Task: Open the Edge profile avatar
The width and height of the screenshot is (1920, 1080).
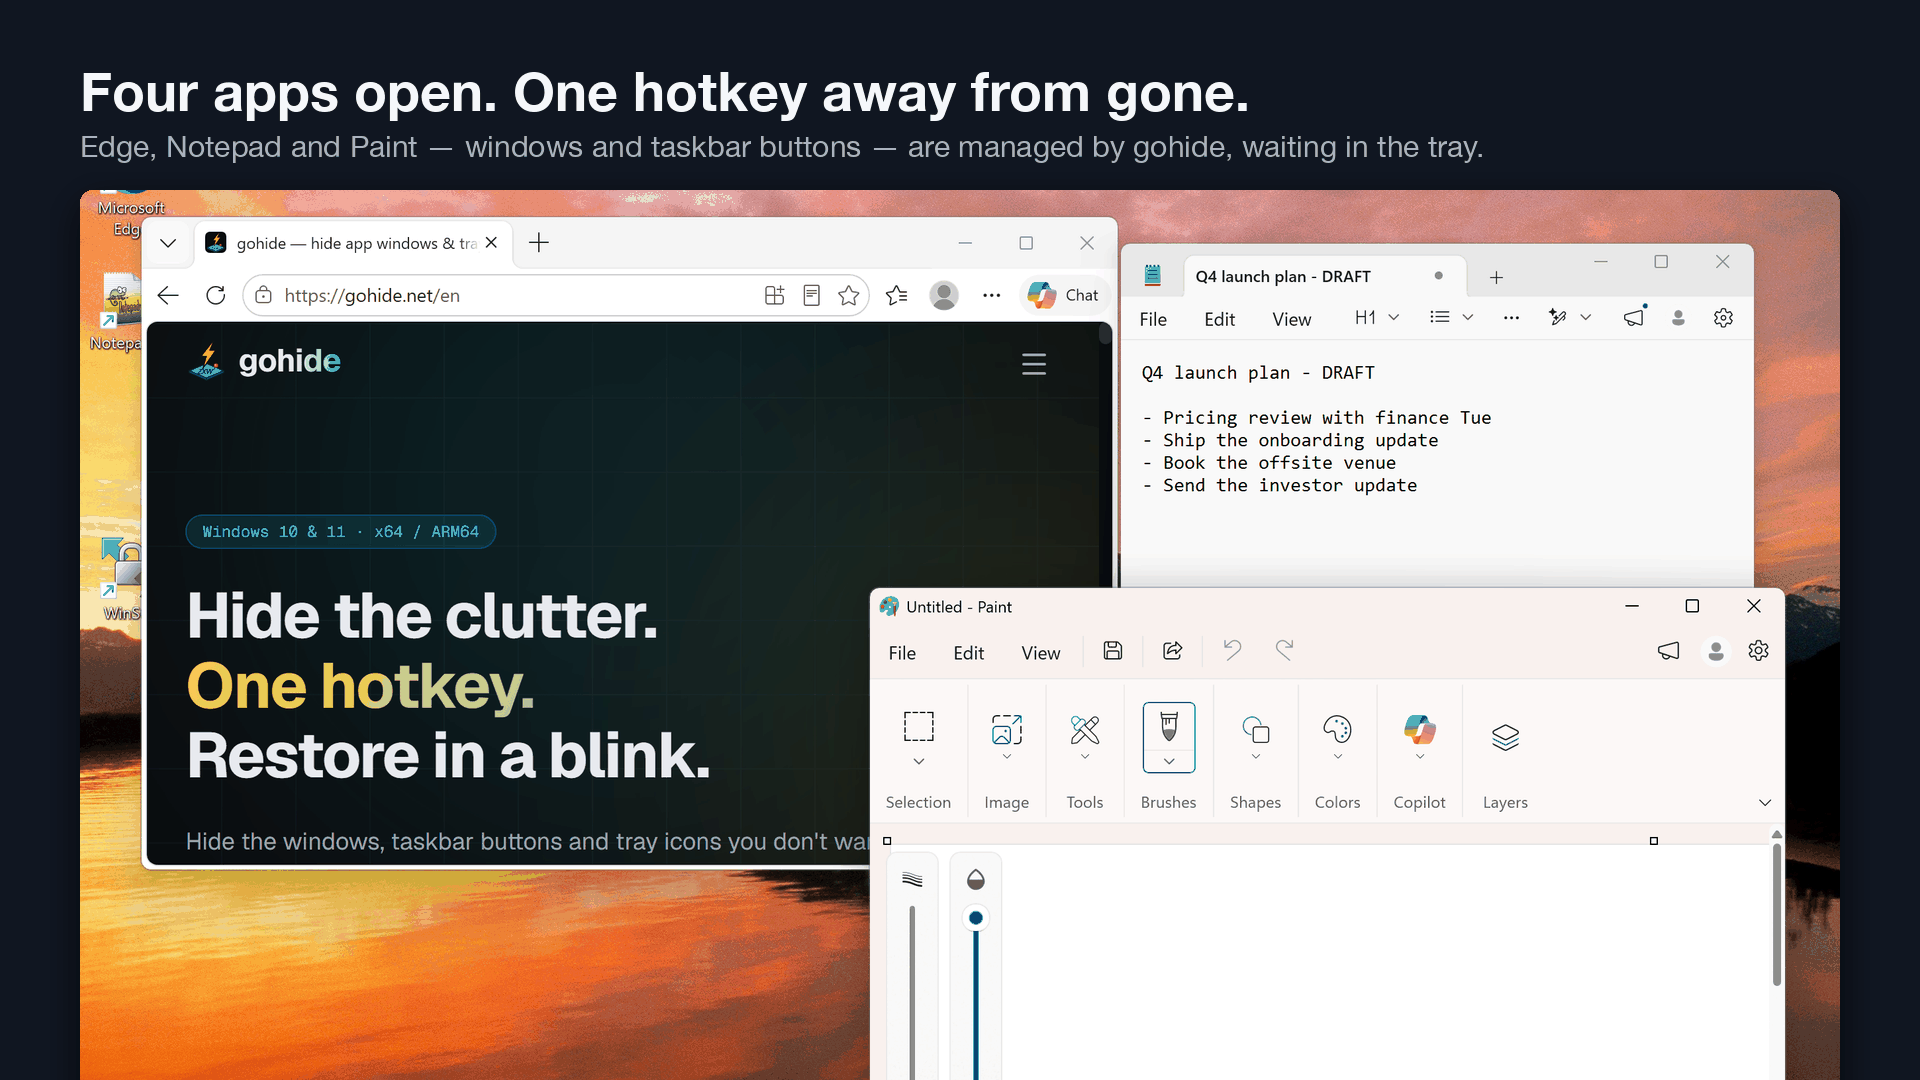Action: click(x=944, y=295)
